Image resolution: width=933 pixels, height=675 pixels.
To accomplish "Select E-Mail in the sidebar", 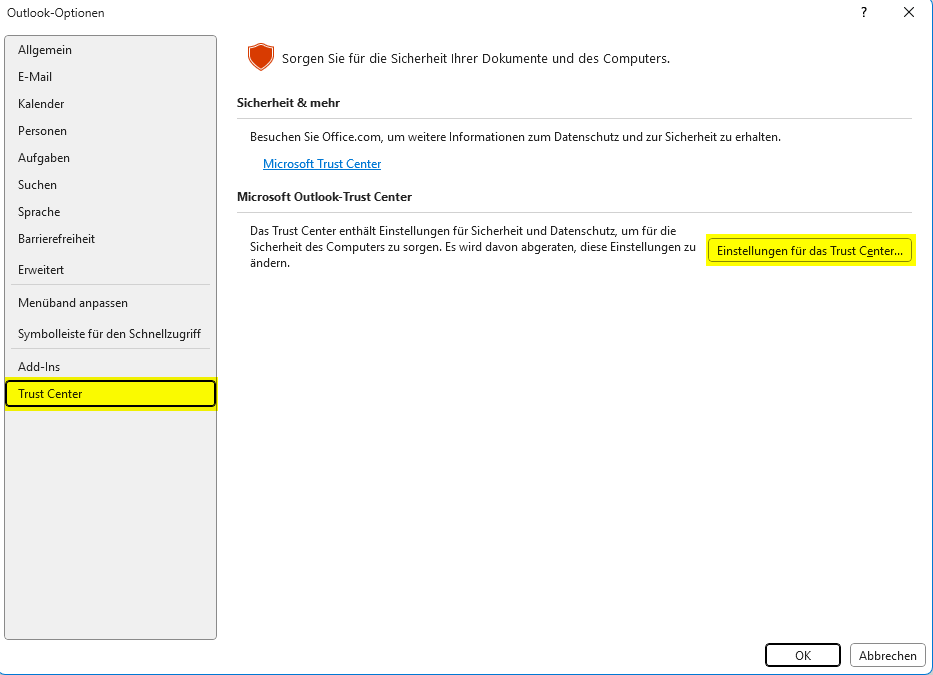I will click(35, 77).
